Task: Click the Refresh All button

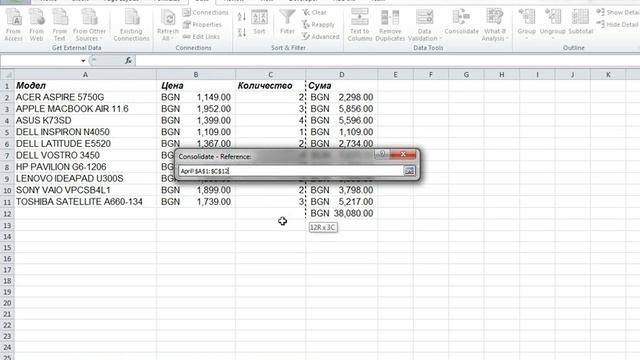Action: (168, 25)
